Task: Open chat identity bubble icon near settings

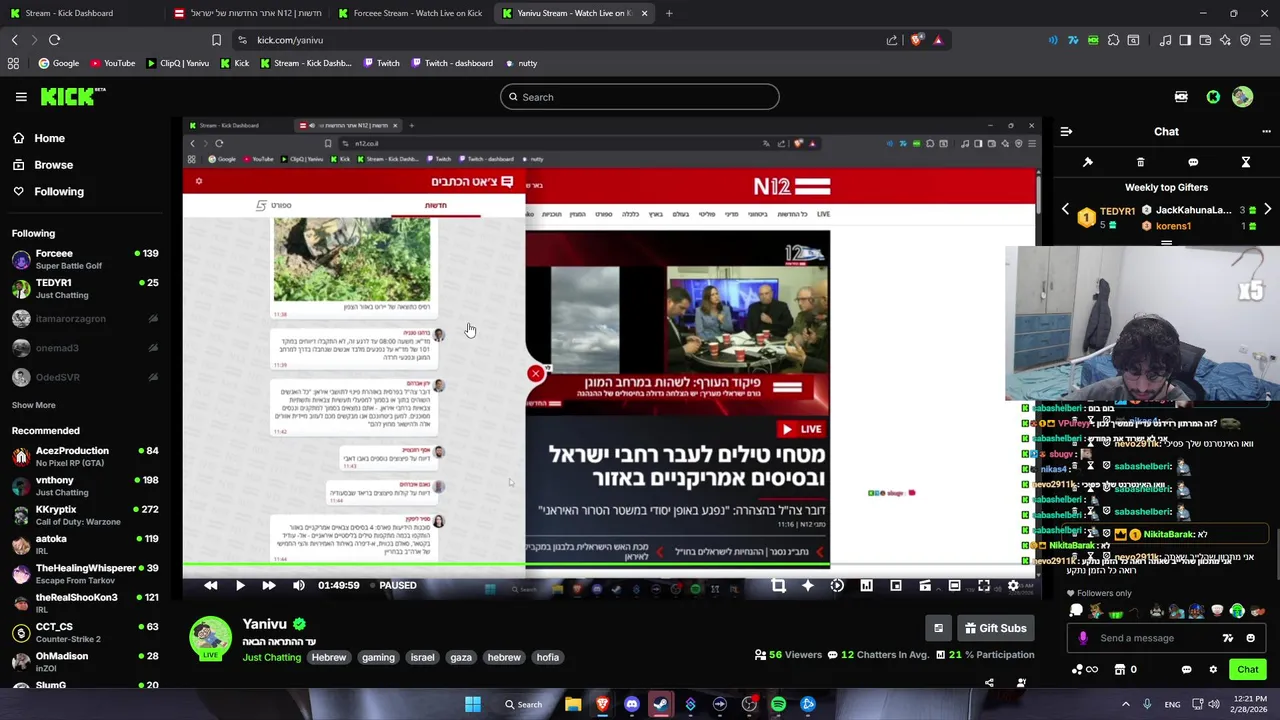Action: [1187, 669]
